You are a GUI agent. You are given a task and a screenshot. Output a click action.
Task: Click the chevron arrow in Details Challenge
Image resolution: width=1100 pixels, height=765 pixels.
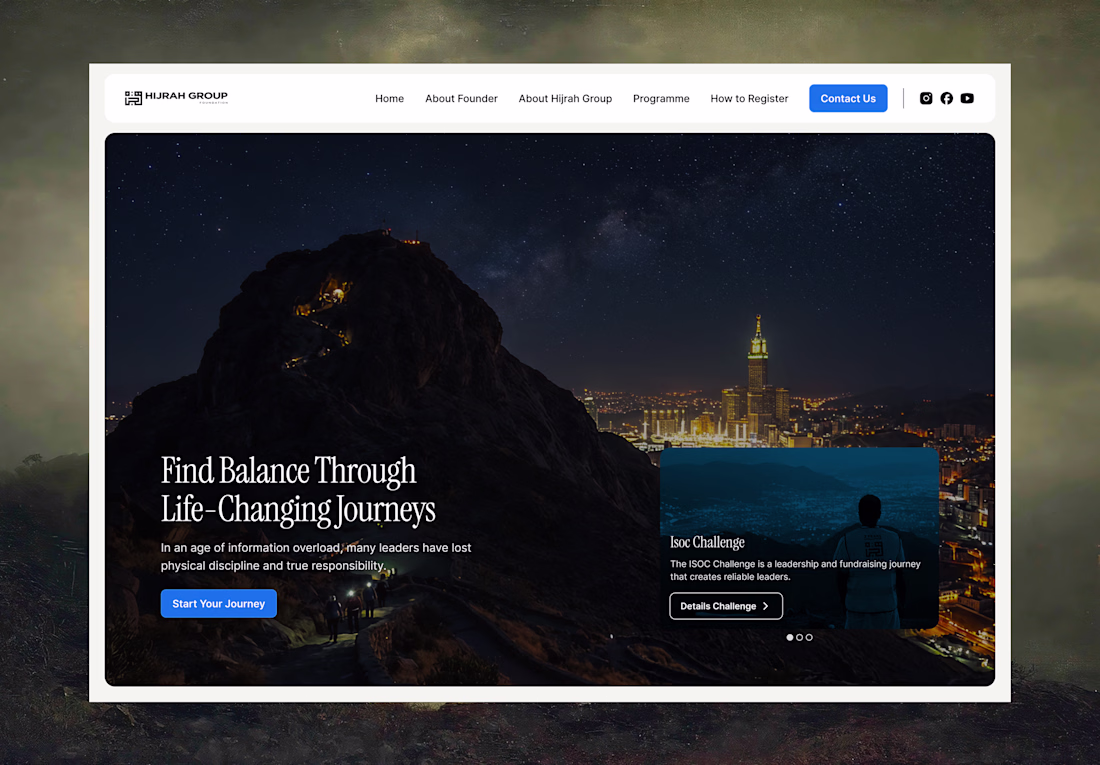pyautogui.click(x=765, y=606)
